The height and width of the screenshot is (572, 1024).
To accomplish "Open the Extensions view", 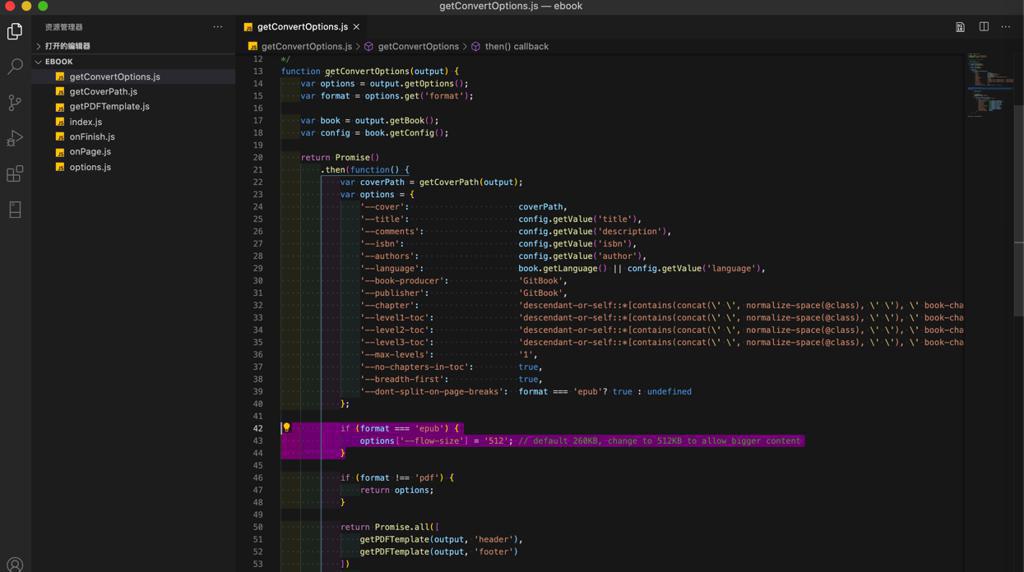I will (14, 174).
